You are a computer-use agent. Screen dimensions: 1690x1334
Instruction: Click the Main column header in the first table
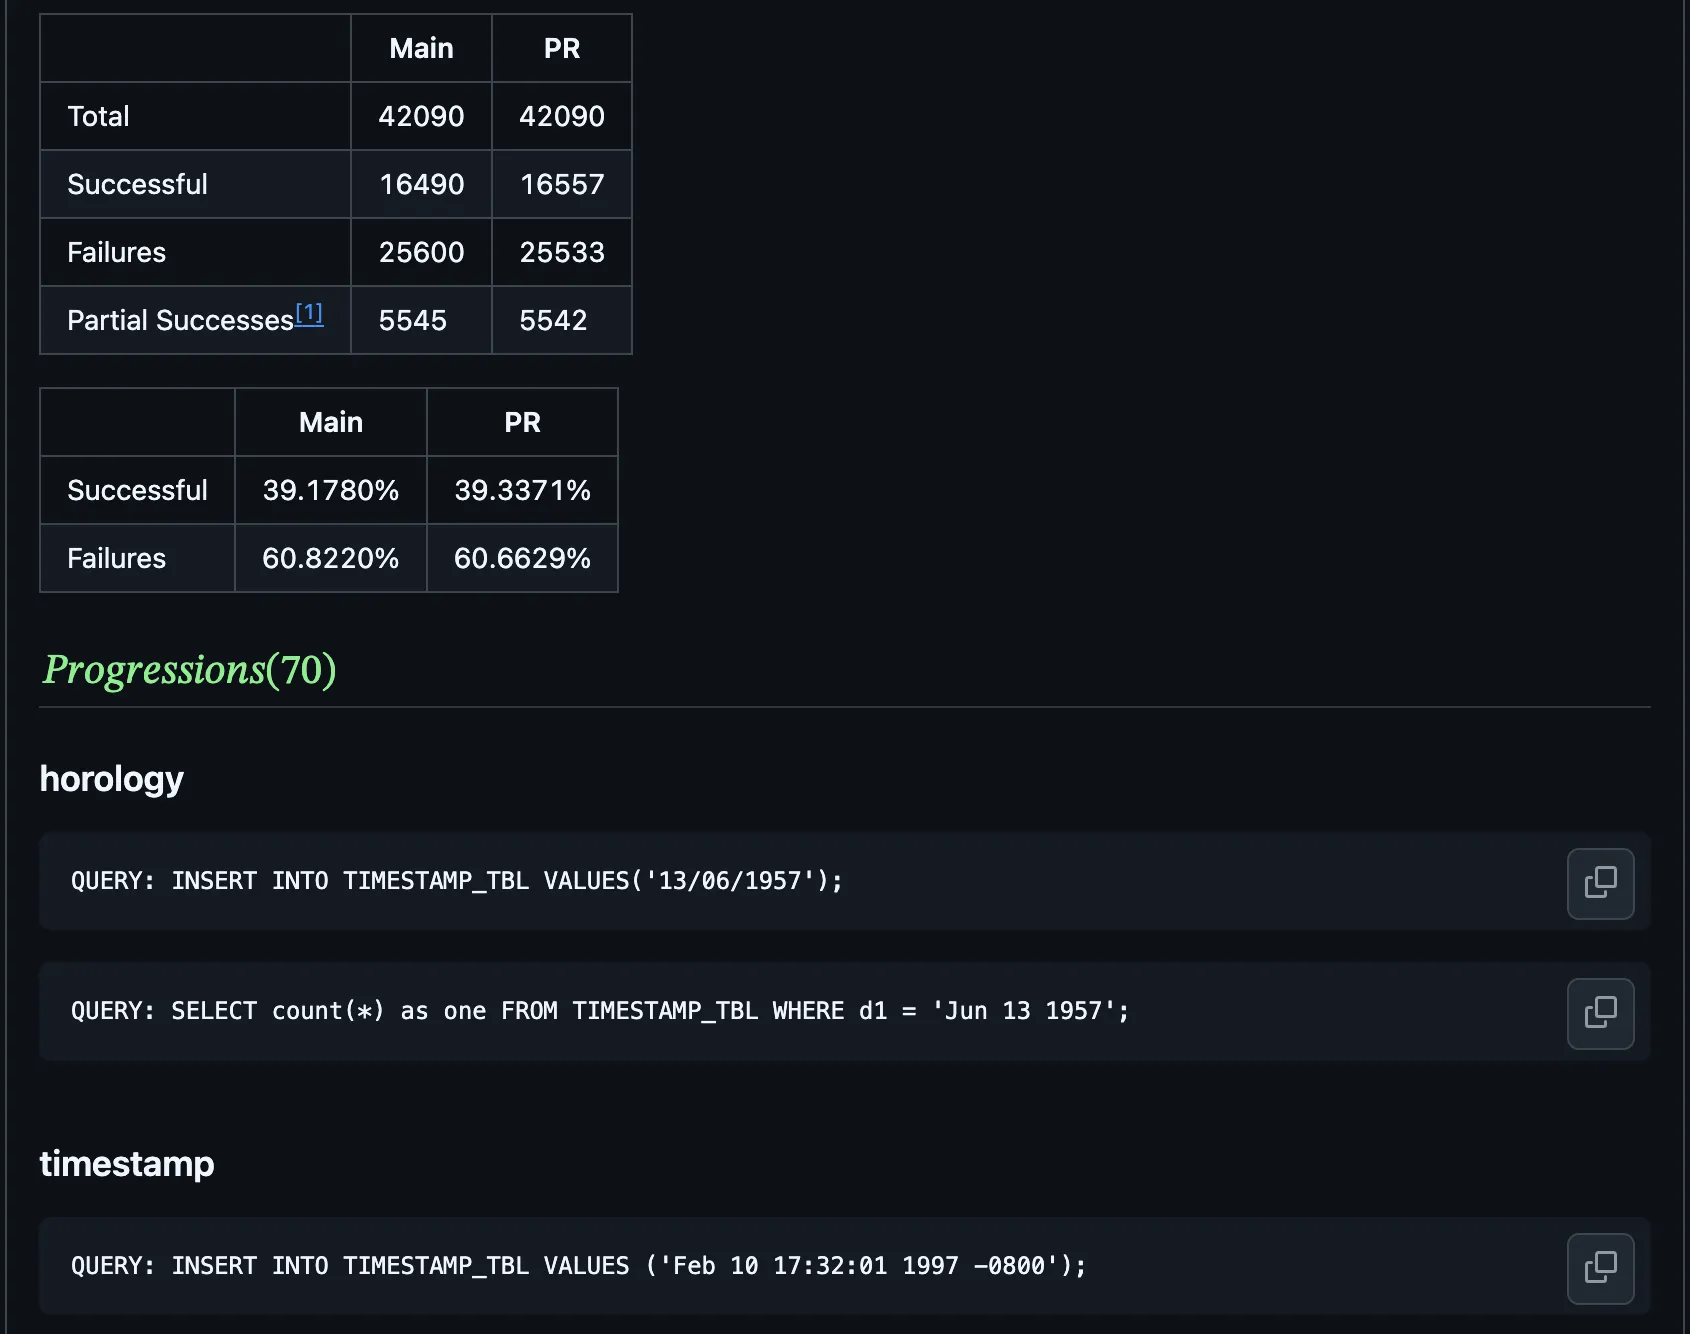tap(421, 47)
